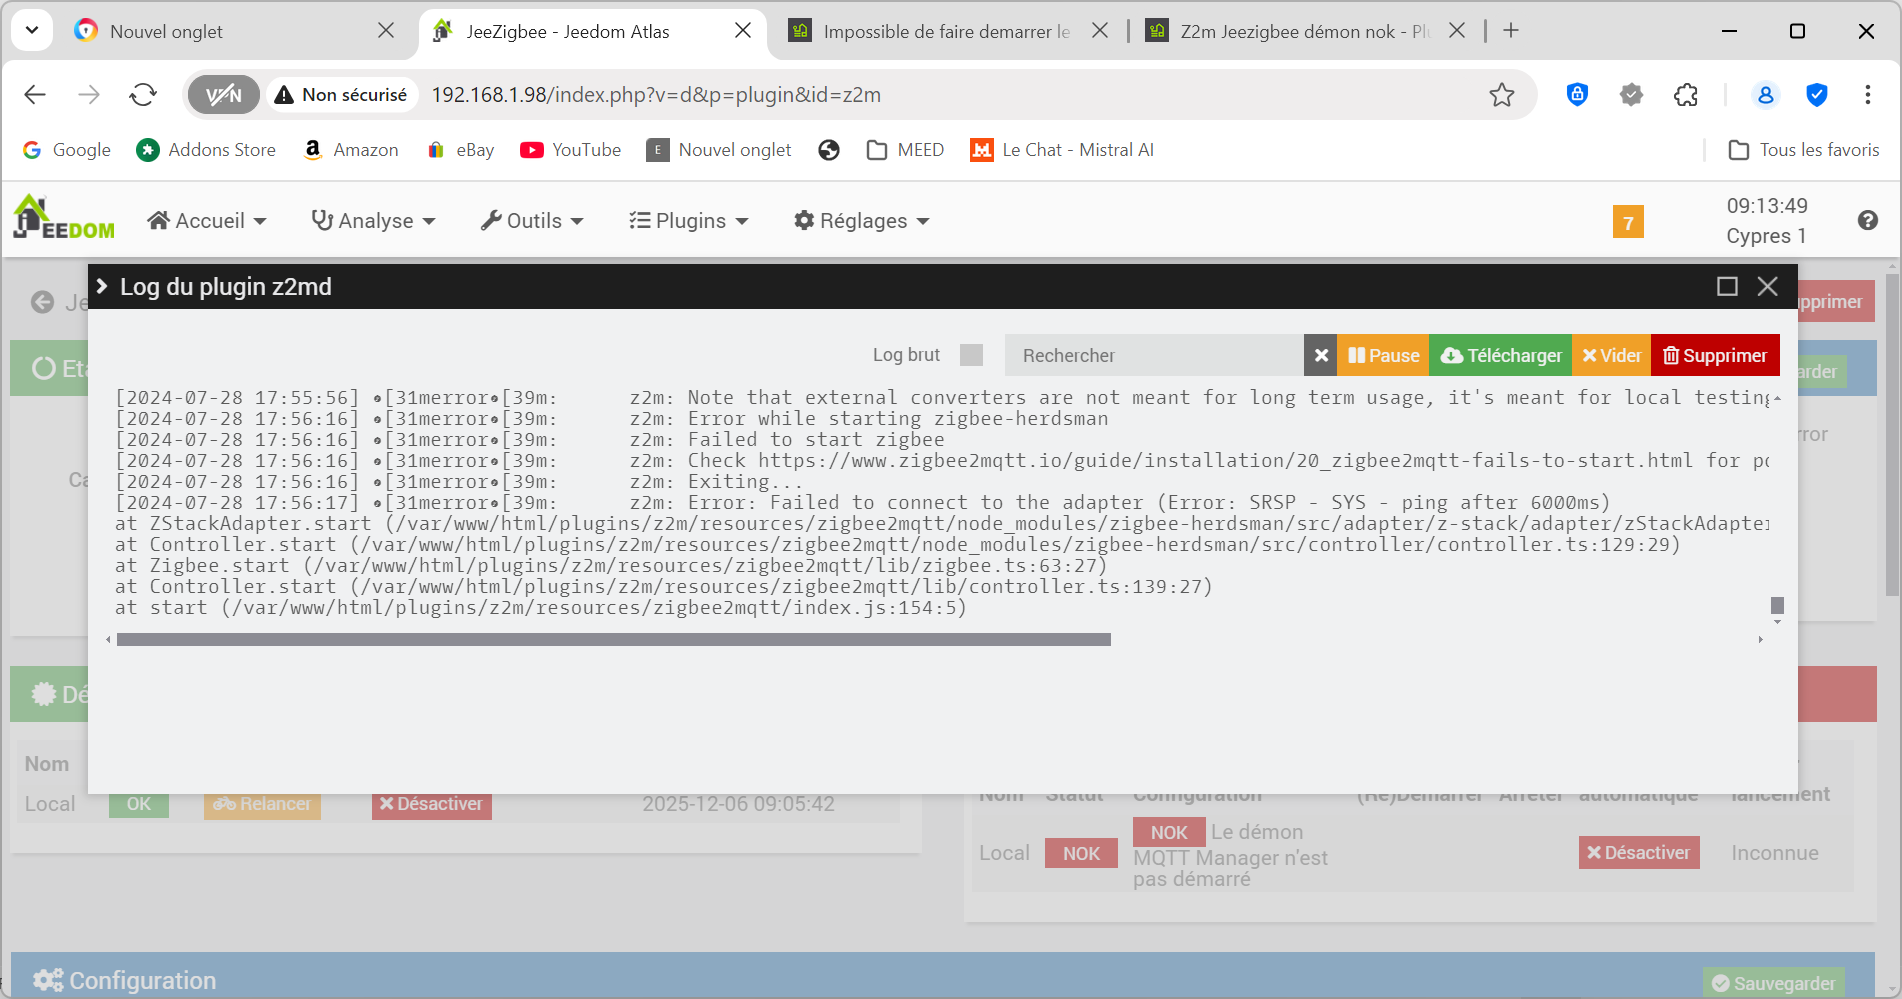The image size is (1902, 999).
Task: Click the Sauvegarder configuration button
Action: click(1774, 983)
